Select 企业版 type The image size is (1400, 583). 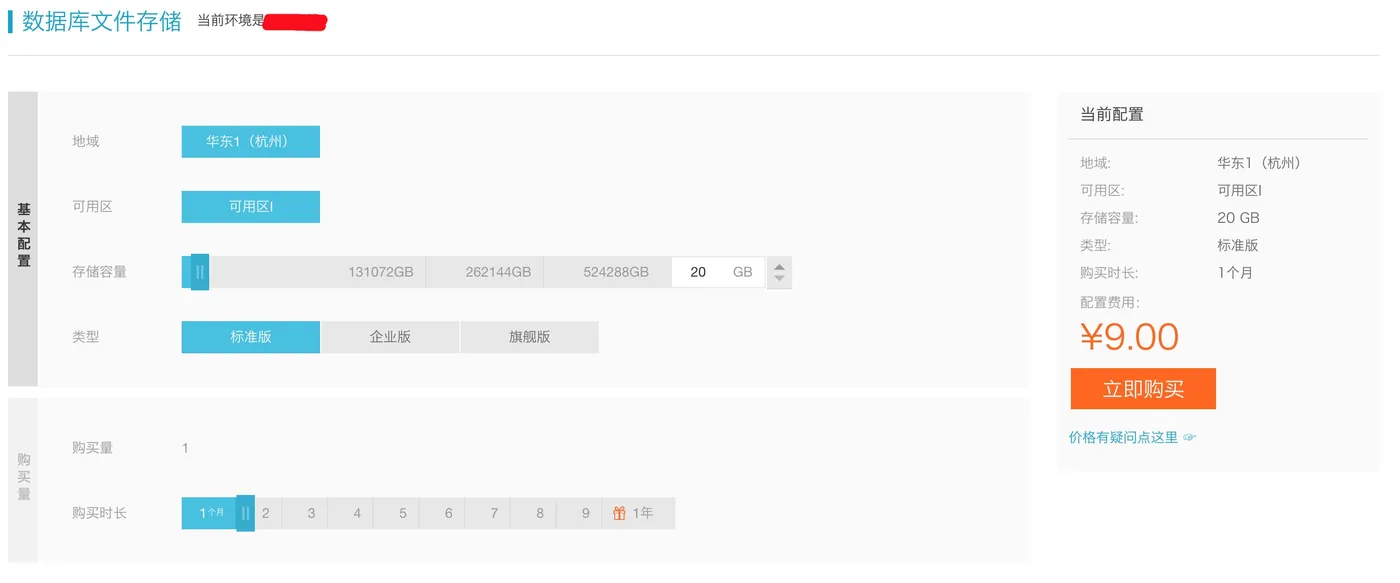point(390,337)
